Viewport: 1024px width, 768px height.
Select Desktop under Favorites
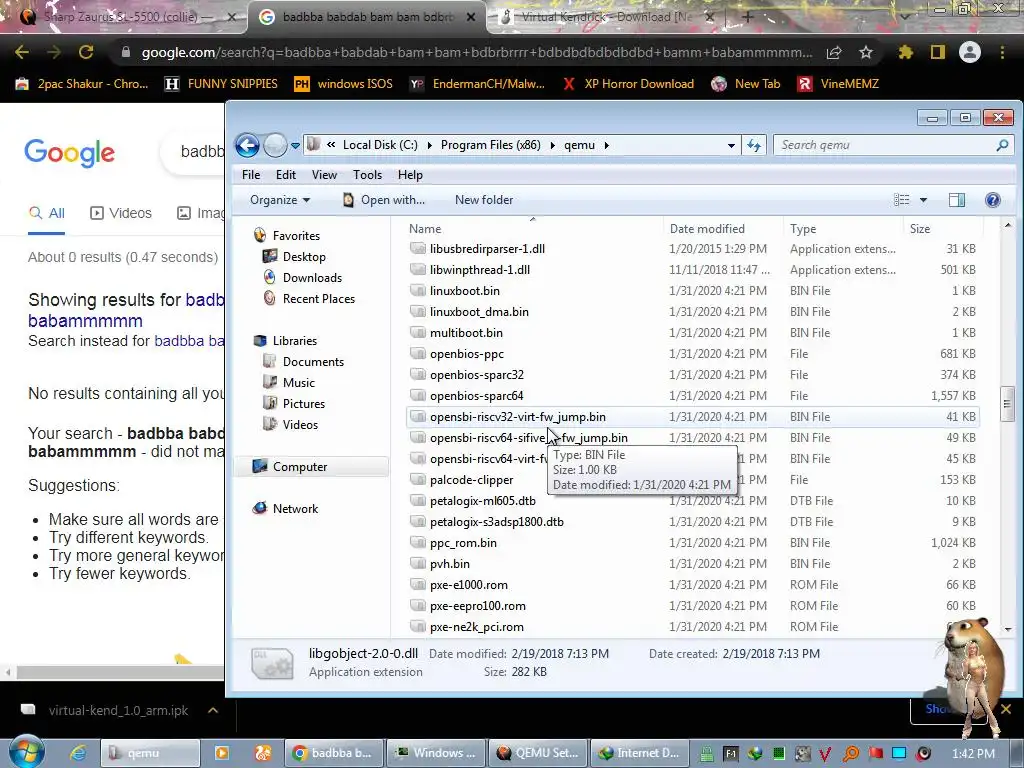[x=304, y=257]
